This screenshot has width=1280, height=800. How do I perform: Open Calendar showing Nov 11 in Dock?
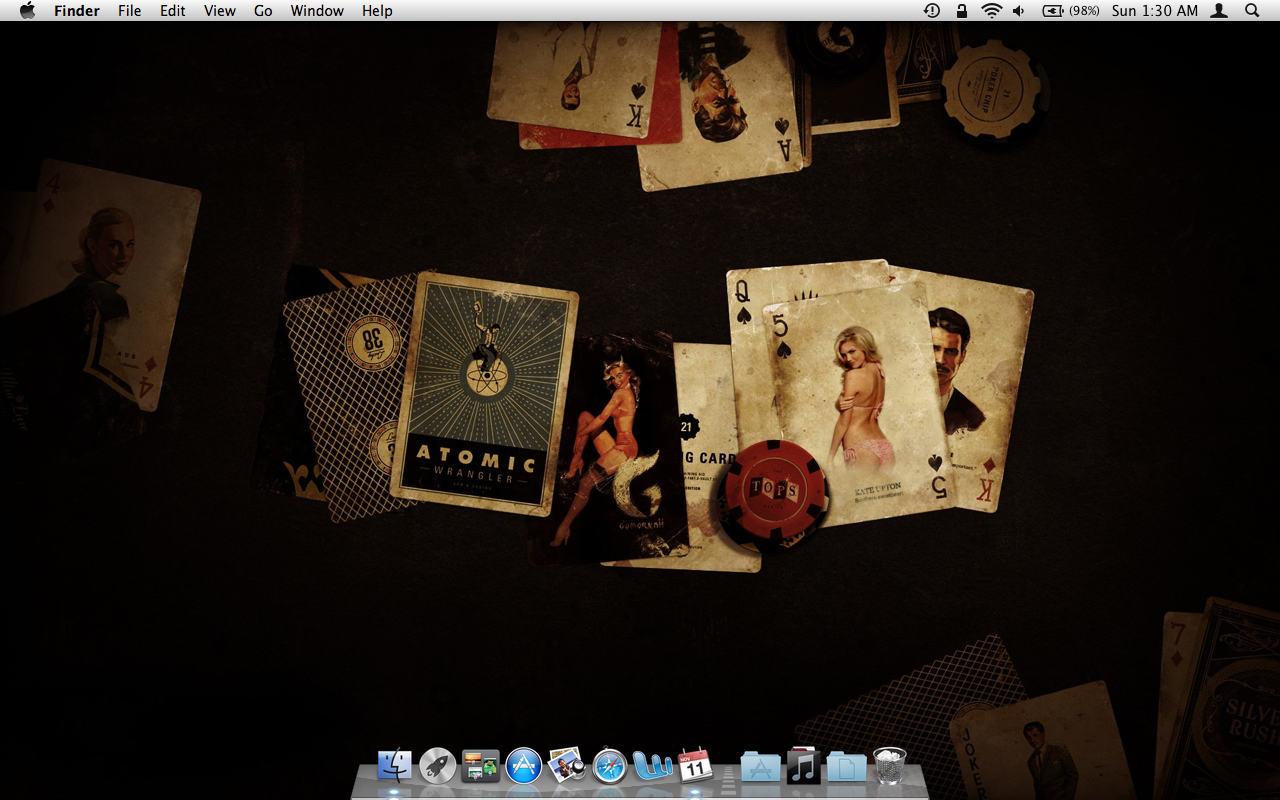(x=695, y=766)
